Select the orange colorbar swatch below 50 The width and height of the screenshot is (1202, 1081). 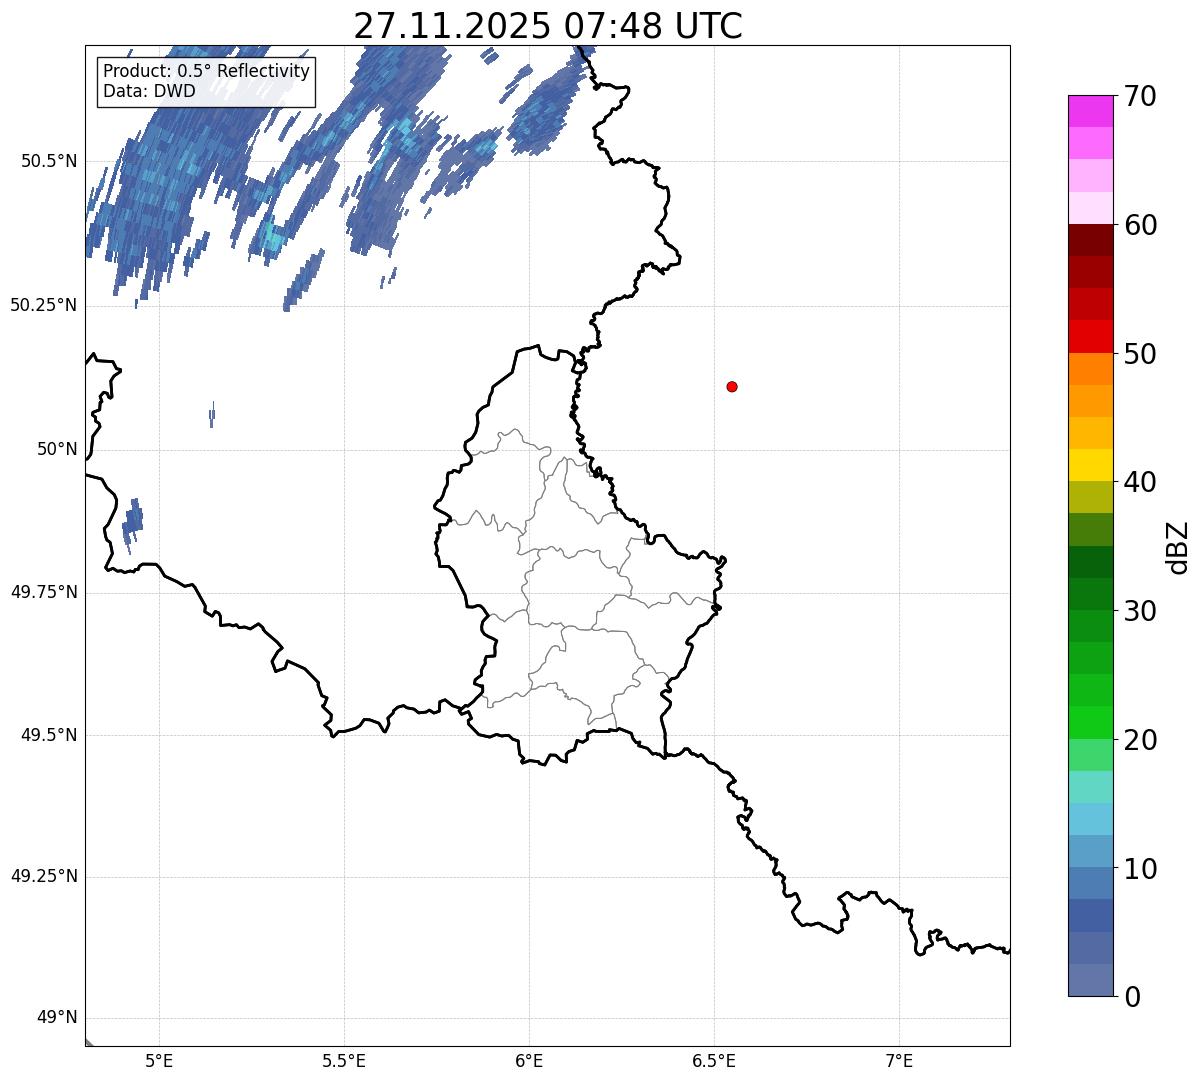[x=1090, y=369]
